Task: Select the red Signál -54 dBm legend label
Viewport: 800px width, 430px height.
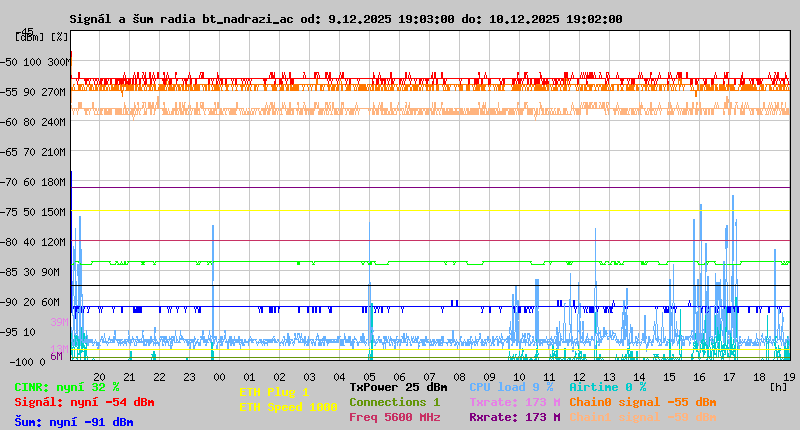Action: click(84, 402)
